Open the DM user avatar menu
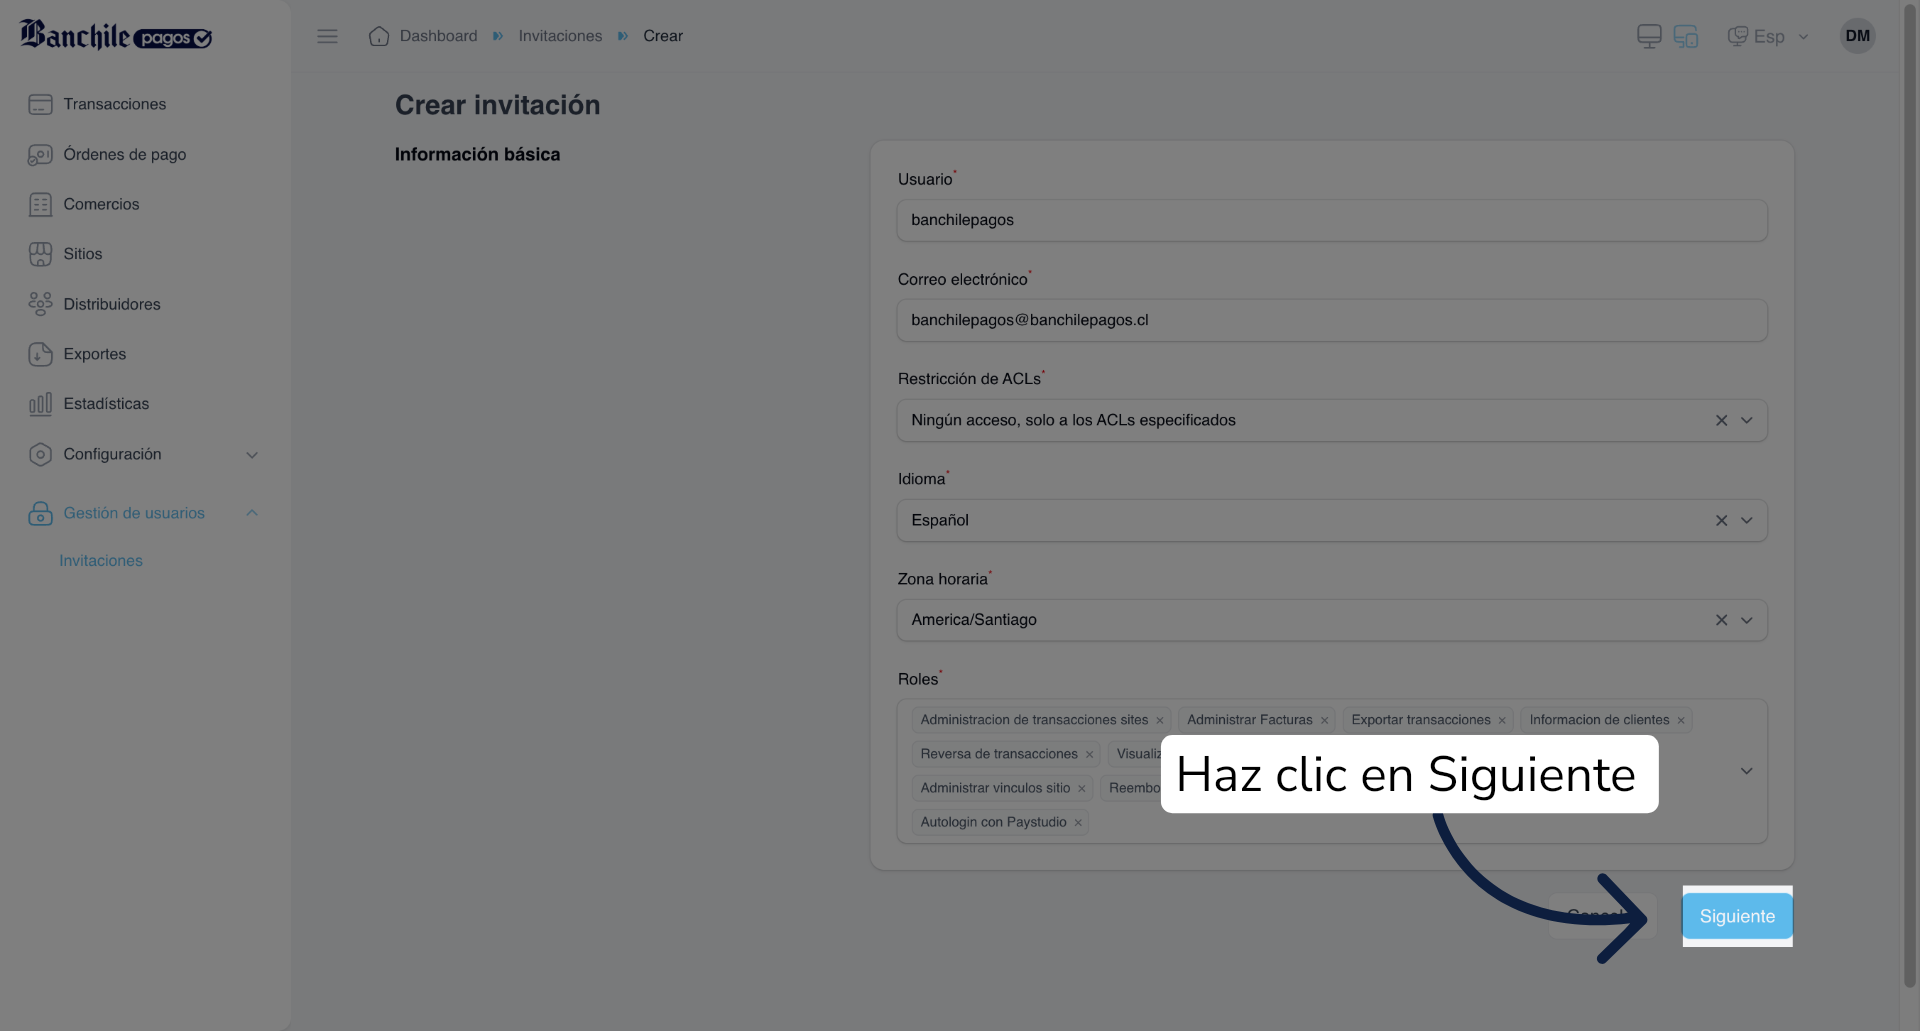This screenshot has width=1920, height=1031. click(1857, 36)
